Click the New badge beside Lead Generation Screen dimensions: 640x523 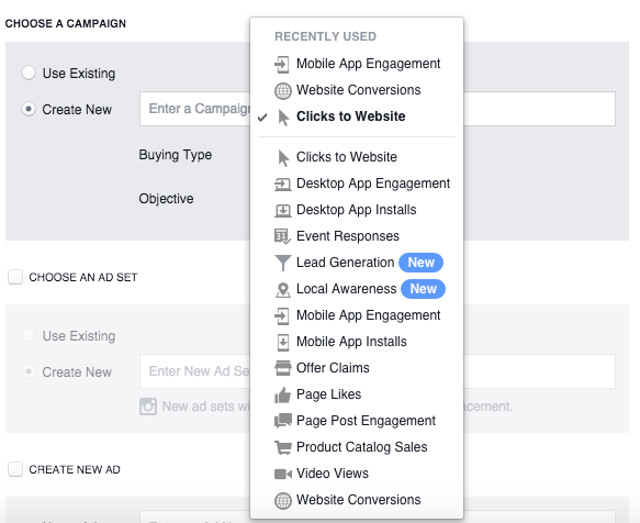[421, 263]
